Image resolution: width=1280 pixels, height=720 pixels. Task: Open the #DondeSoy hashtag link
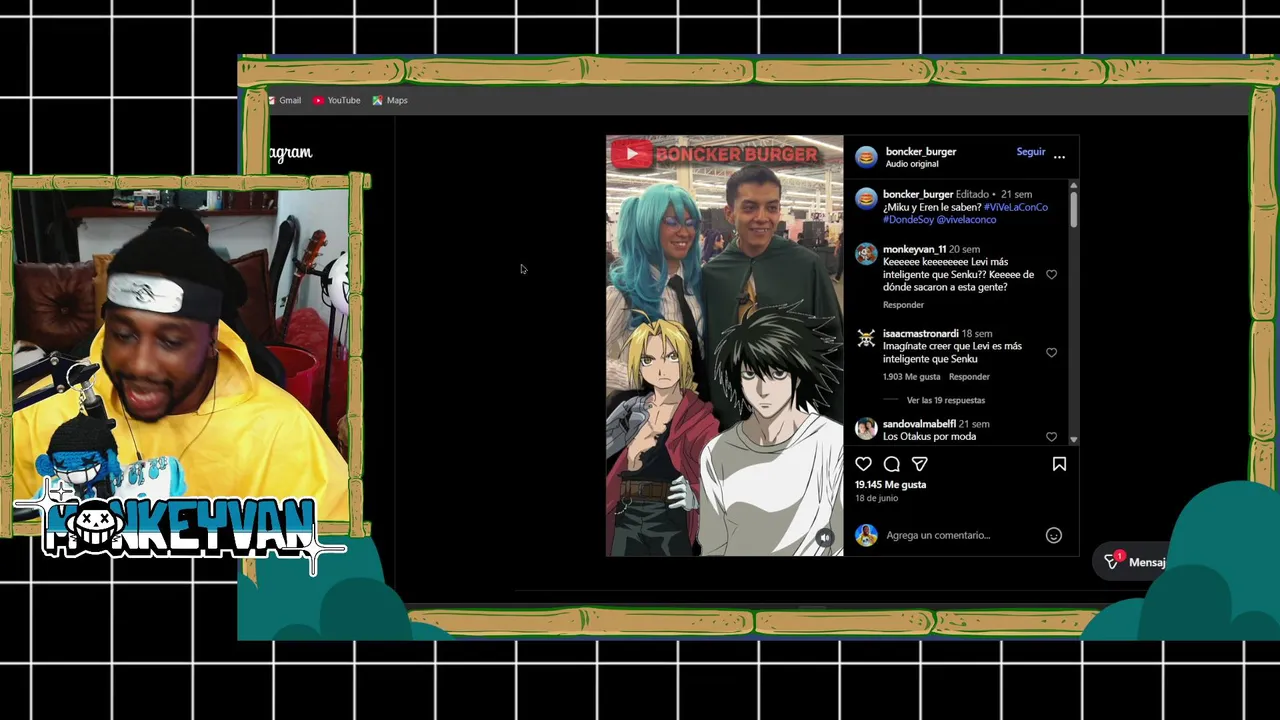click(908, 220)
